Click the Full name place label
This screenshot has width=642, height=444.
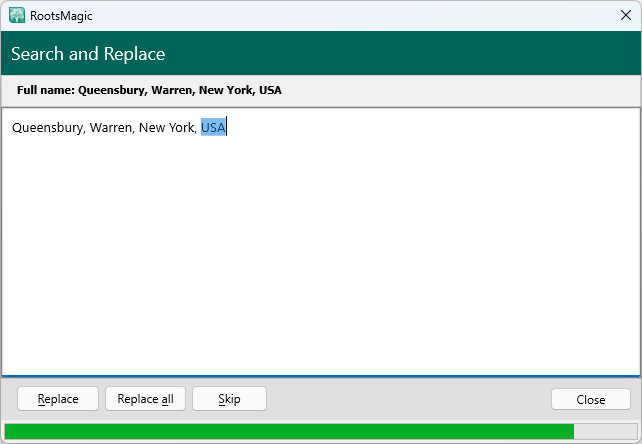149,90
